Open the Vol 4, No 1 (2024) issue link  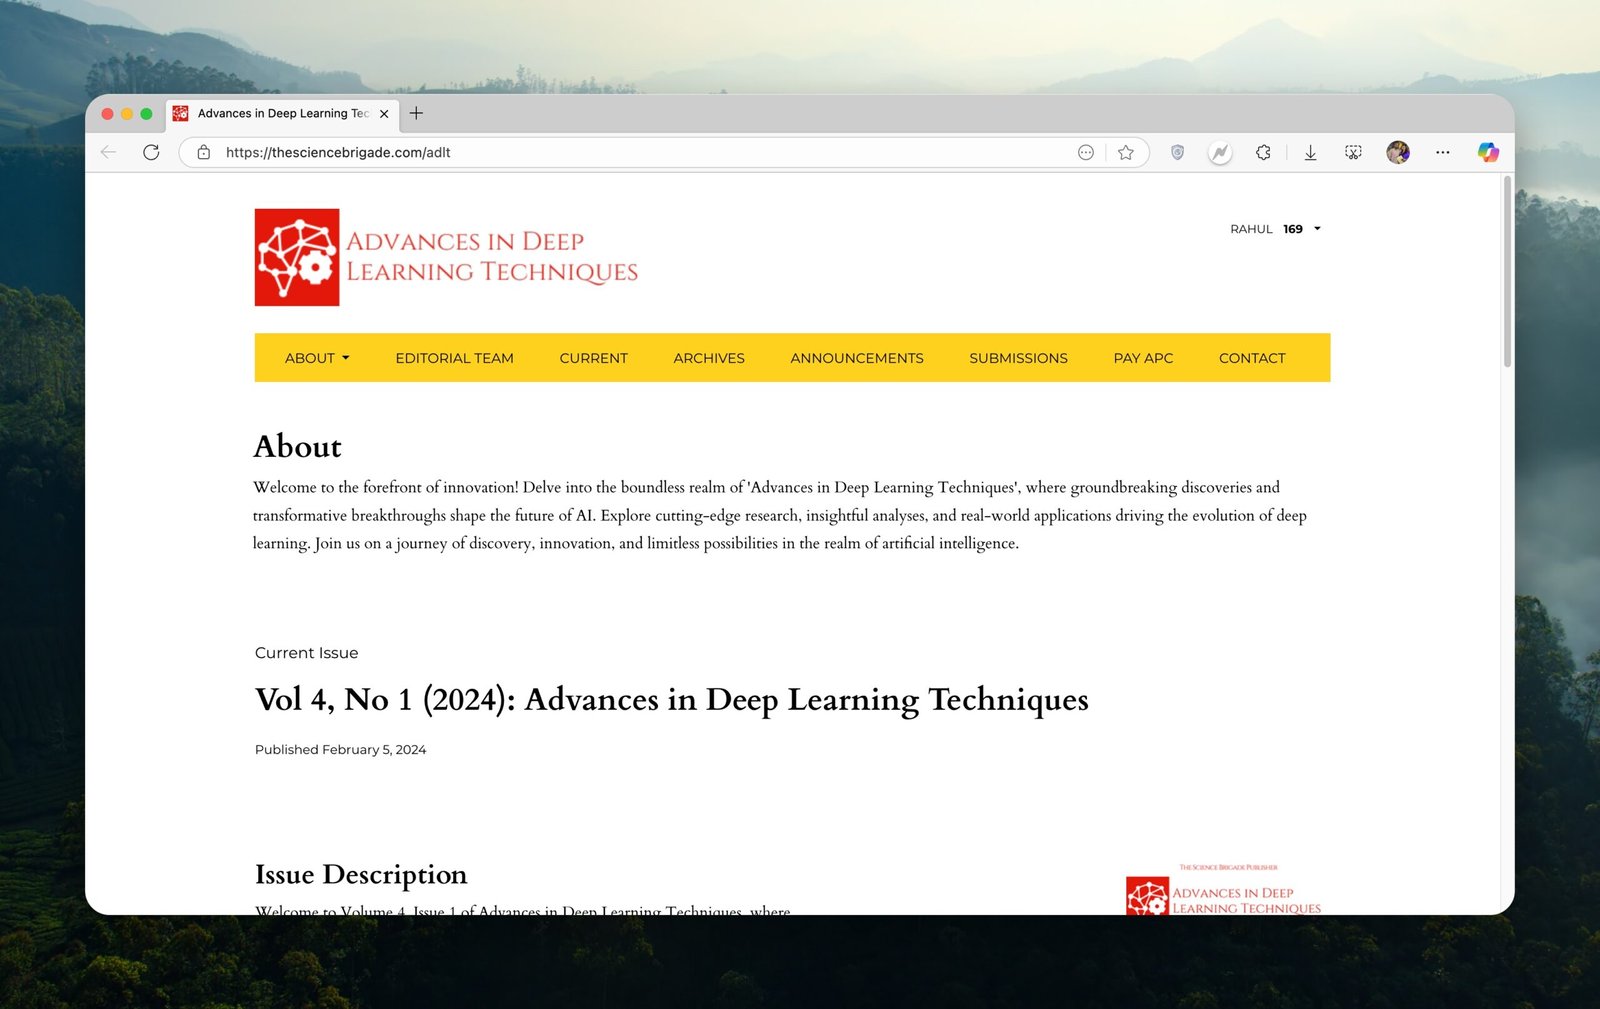pyautogui.click(x=671, y=699)
